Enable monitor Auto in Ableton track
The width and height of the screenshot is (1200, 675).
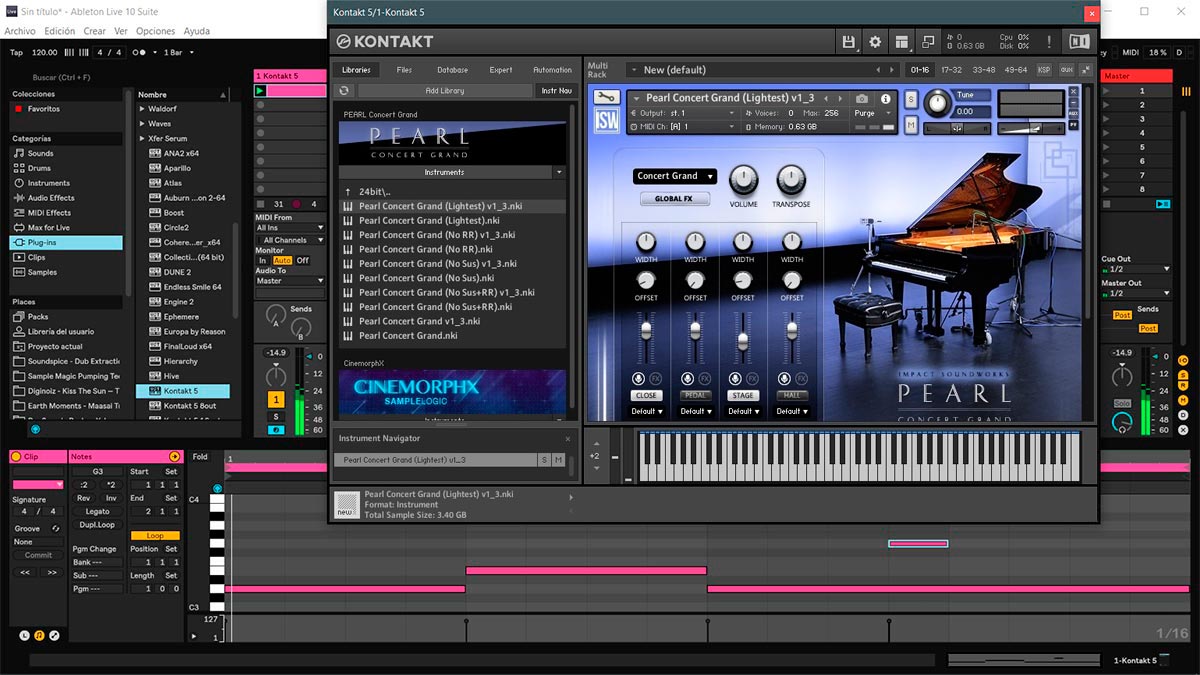pyautogui.click(x=282, y=261)
